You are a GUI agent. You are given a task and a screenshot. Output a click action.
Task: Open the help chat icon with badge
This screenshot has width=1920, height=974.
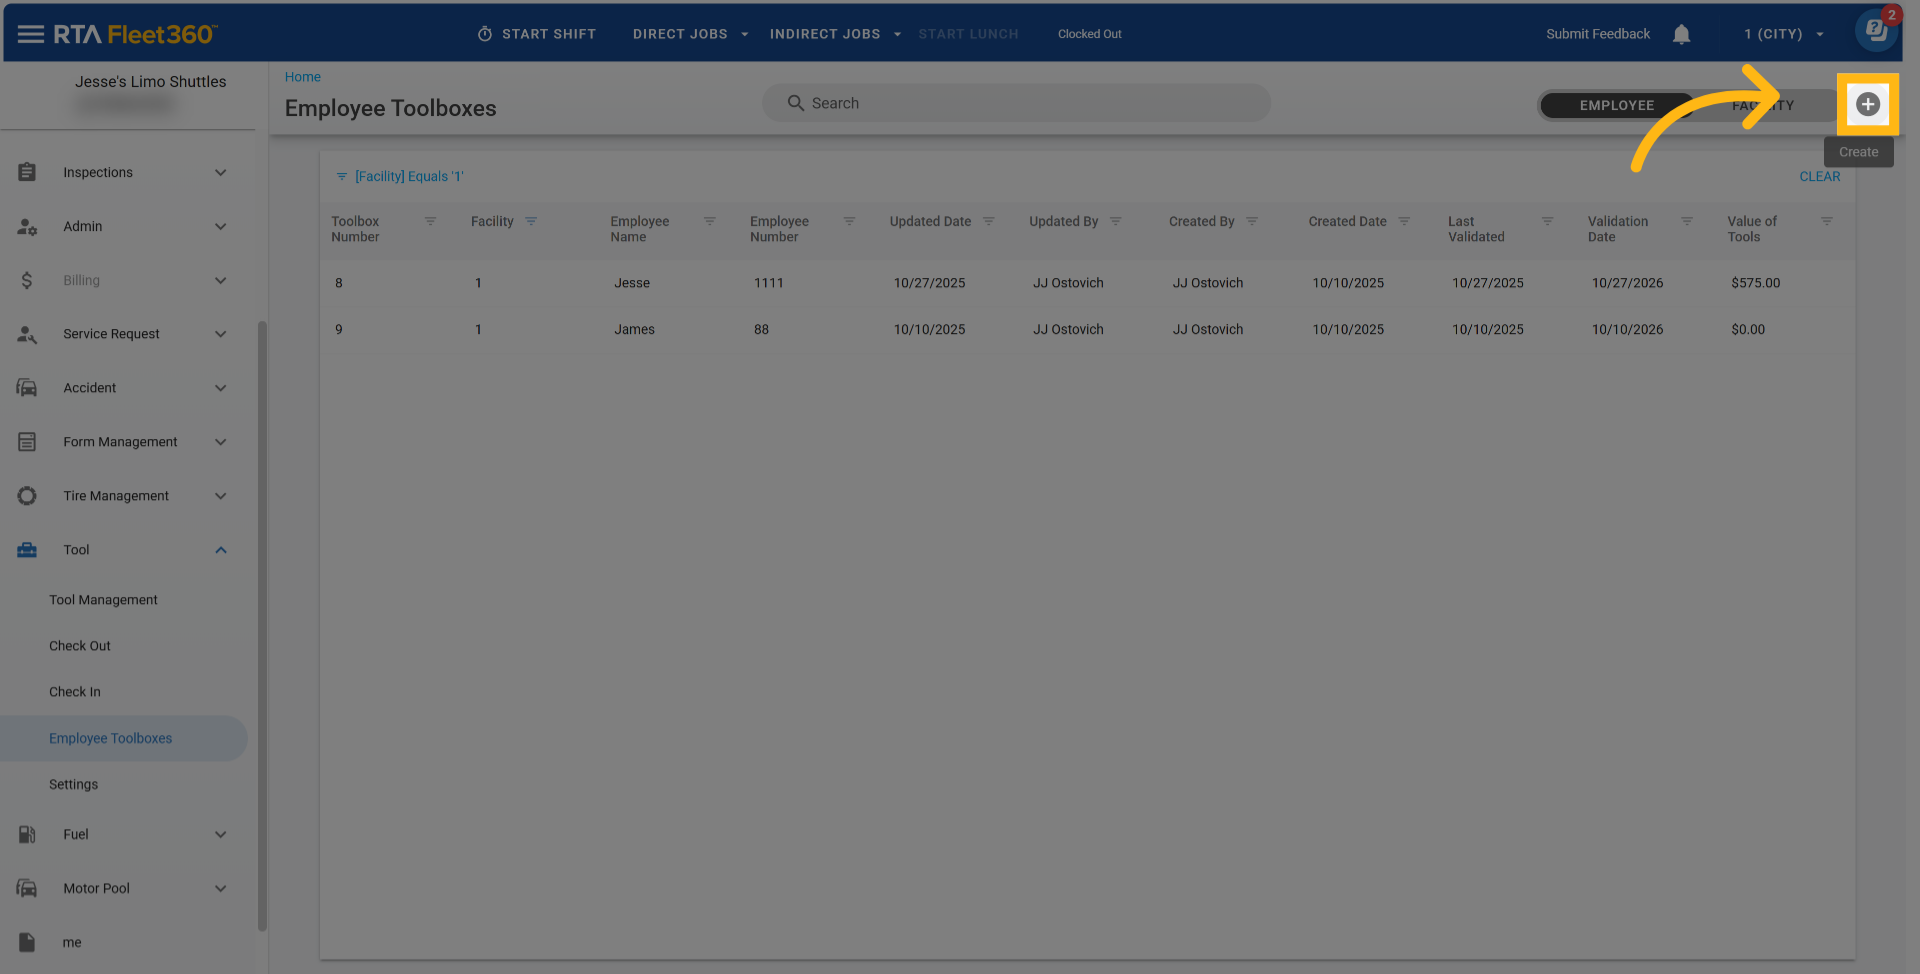tap(1876, 30)
